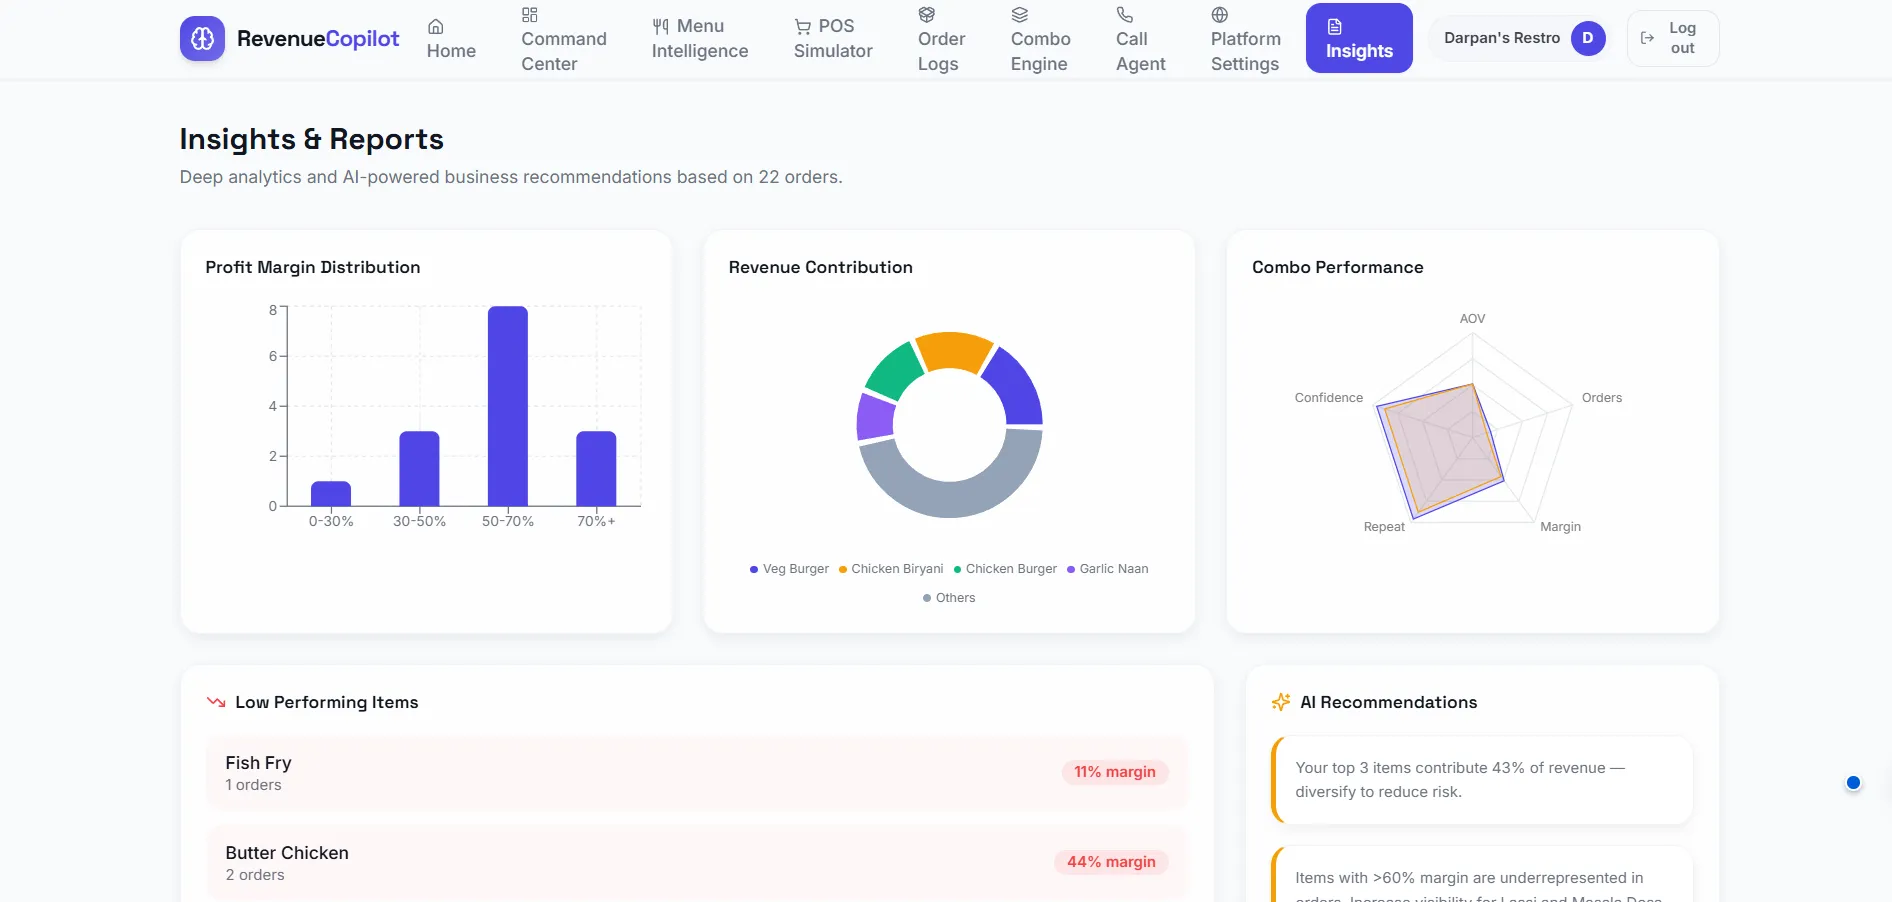Image resolution: width=1892 pixels, height=902 pixels.
Task: Click the Combo Performance title
Action: [x=1337, y=267]
